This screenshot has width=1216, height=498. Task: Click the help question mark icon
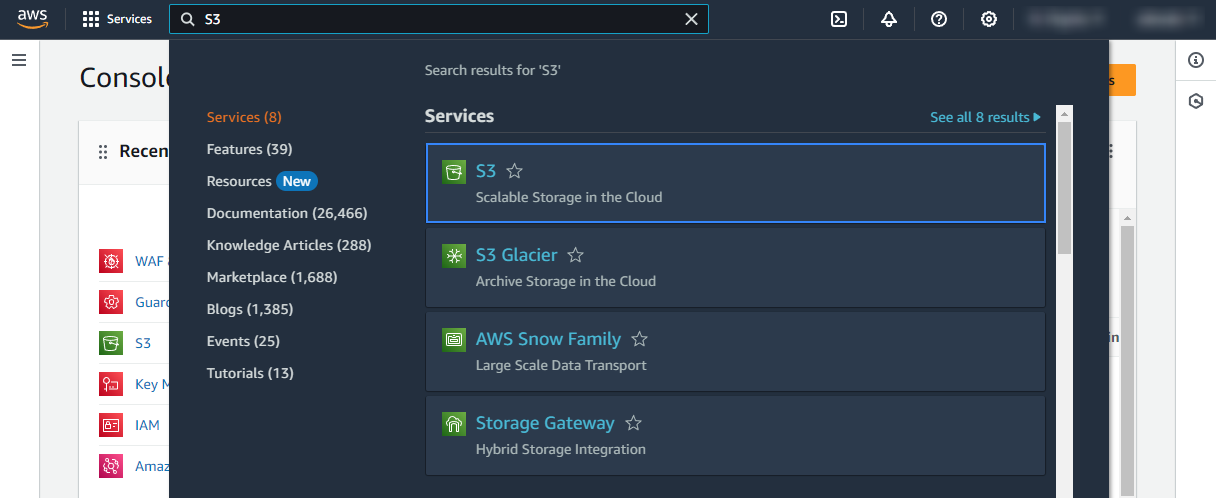click(939, 19)
